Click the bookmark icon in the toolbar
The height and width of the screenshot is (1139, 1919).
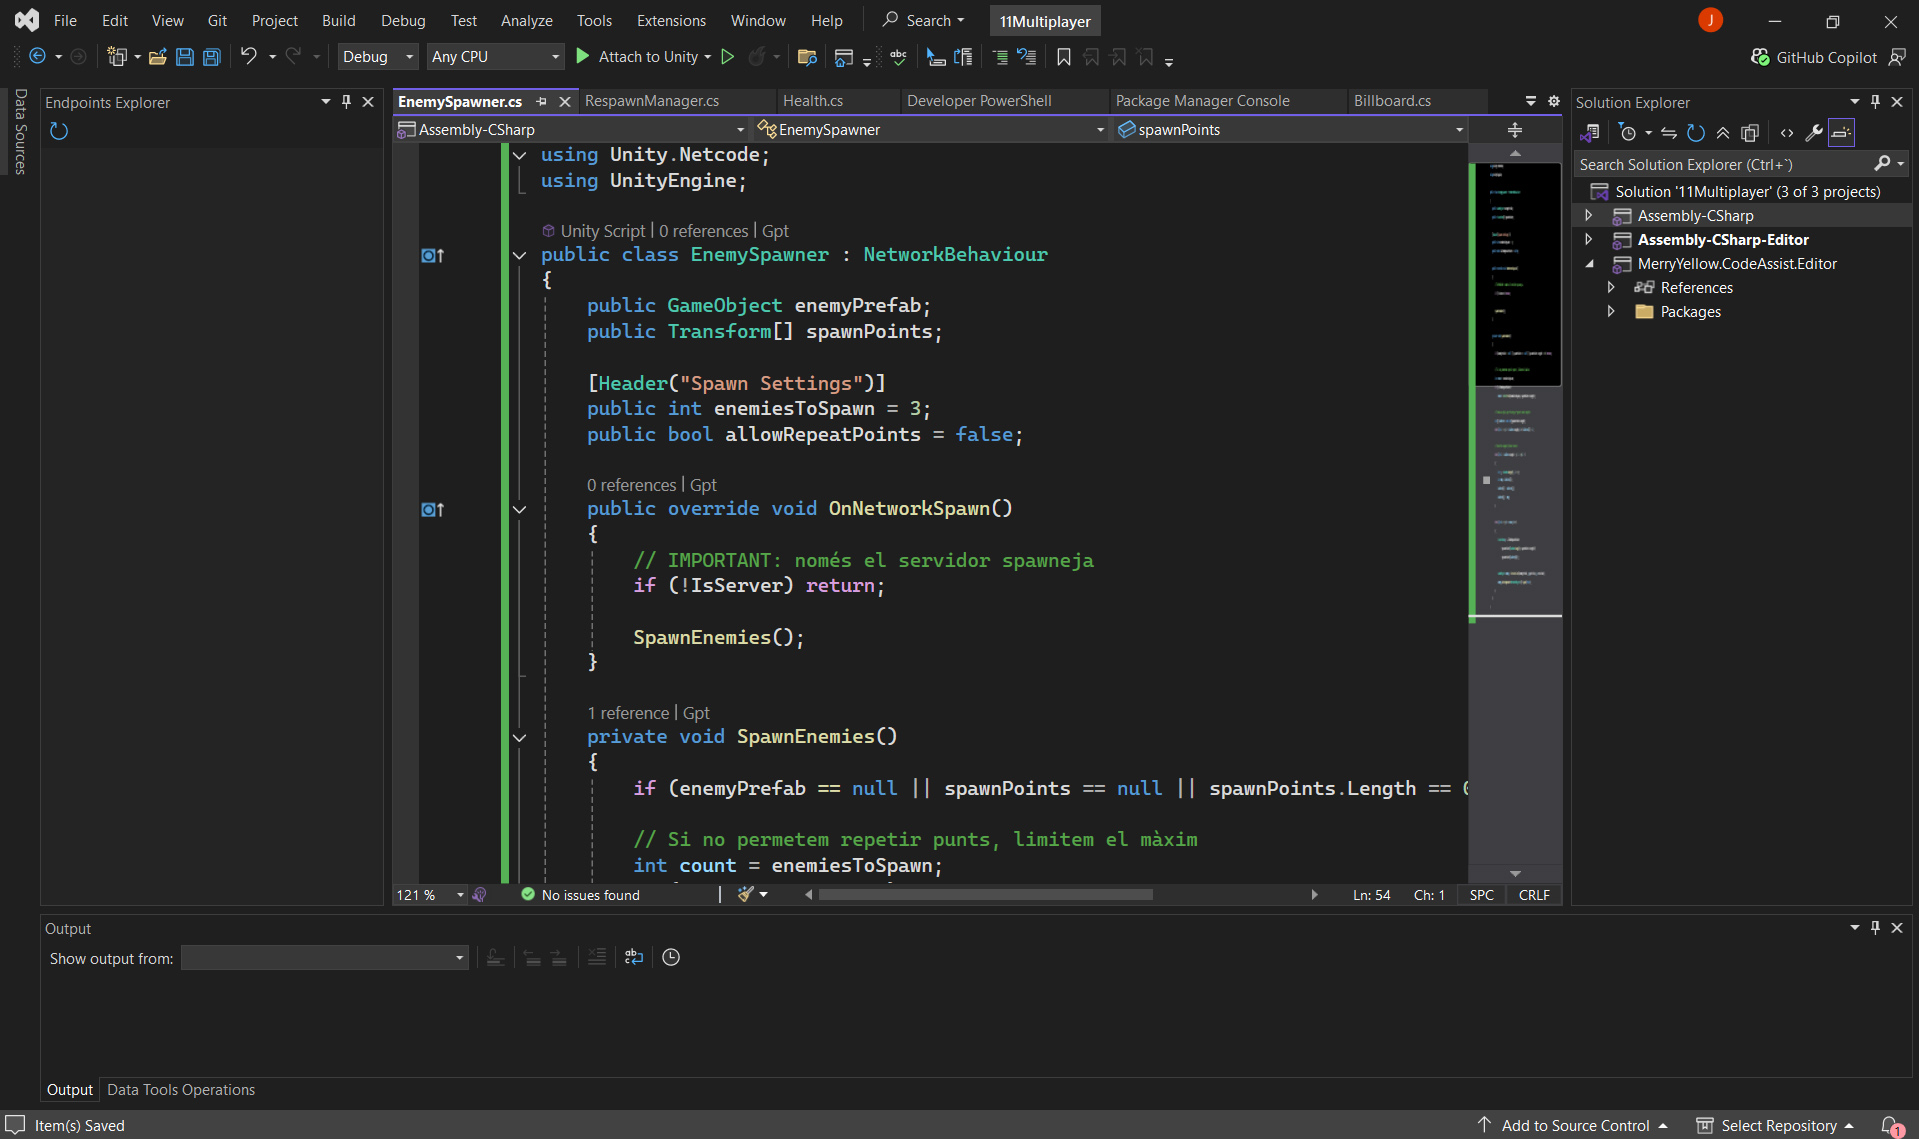point(1064,57)
